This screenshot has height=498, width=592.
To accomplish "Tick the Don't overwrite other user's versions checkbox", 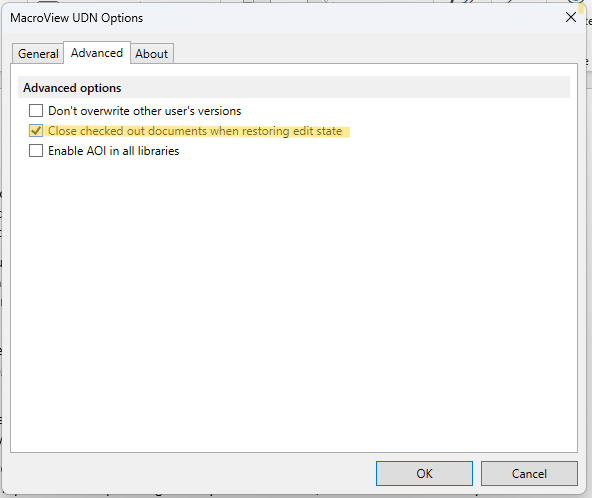I will pos(36,111).
